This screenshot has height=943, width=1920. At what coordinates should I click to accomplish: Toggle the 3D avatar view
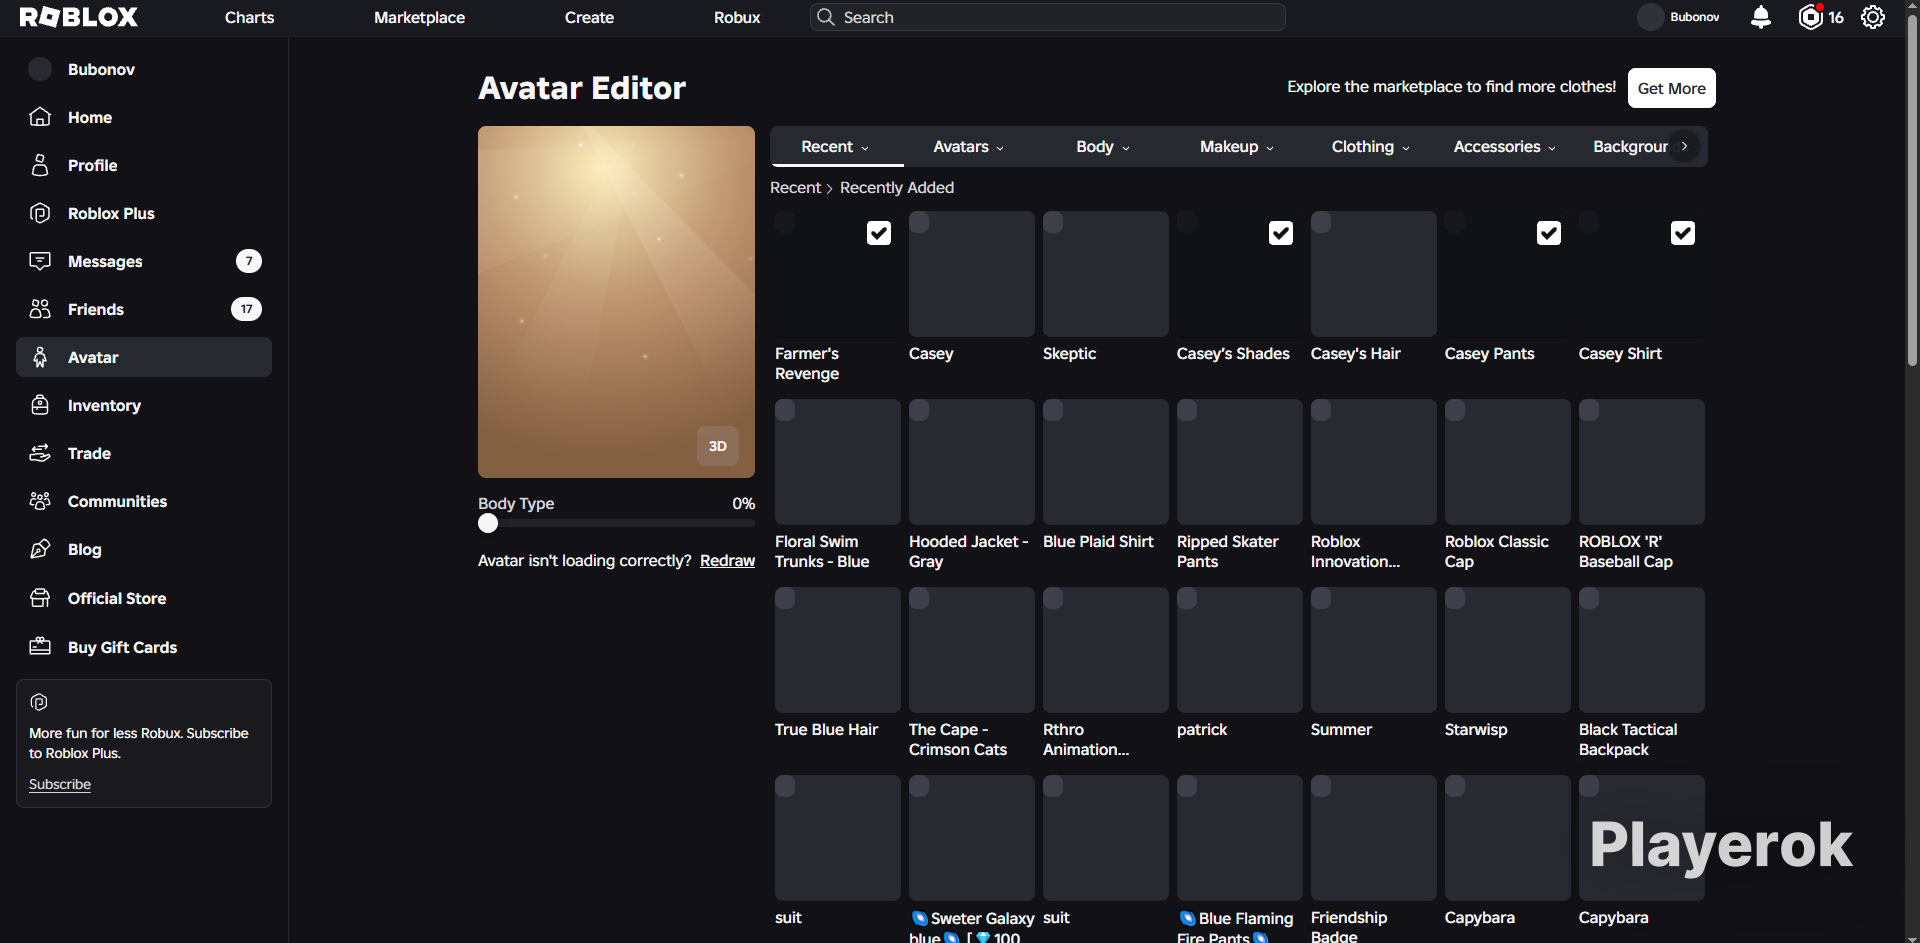[x=718, y=446]
